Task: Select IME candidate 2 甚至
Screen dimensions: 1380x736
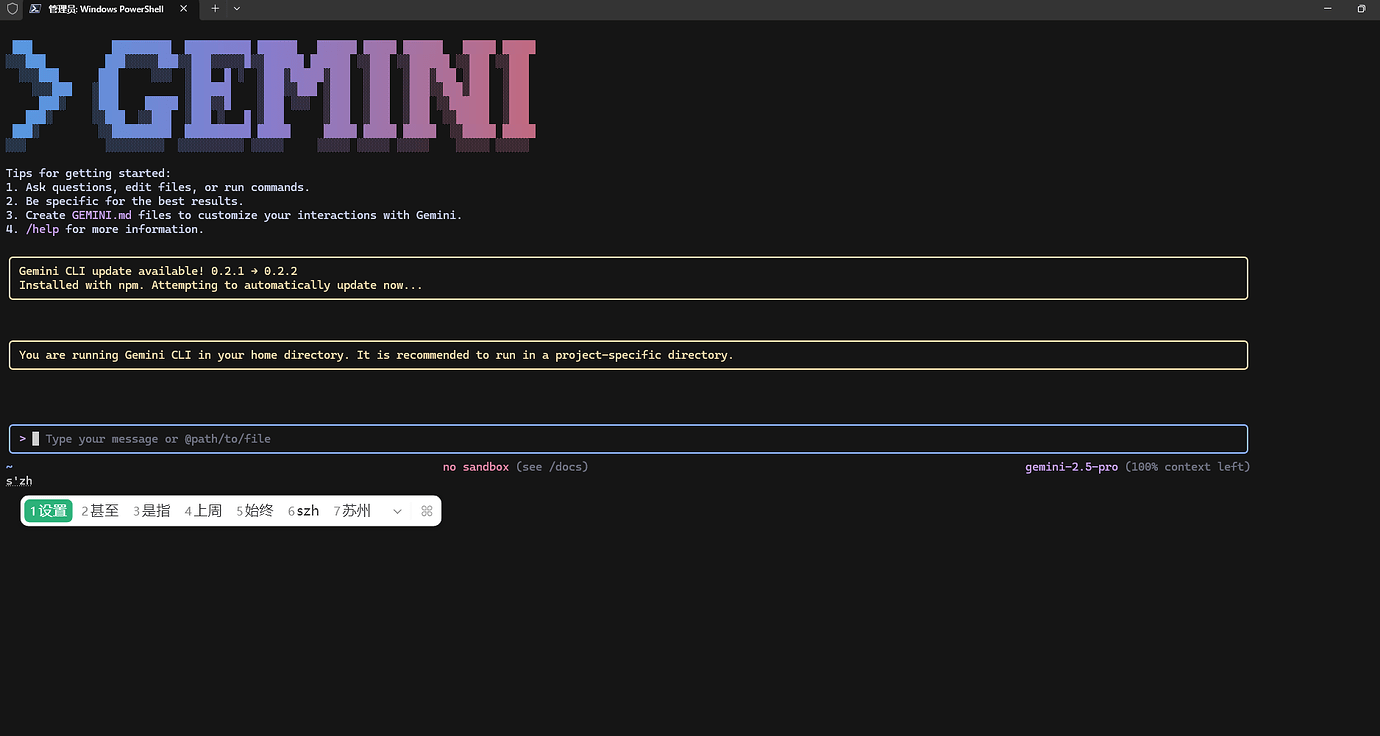Action: click(x=100, y=511)
